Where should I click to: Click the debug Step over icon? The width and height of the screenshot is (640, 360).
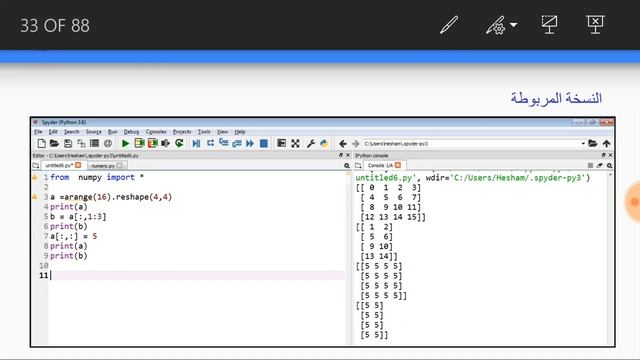[x=210, y=143]
